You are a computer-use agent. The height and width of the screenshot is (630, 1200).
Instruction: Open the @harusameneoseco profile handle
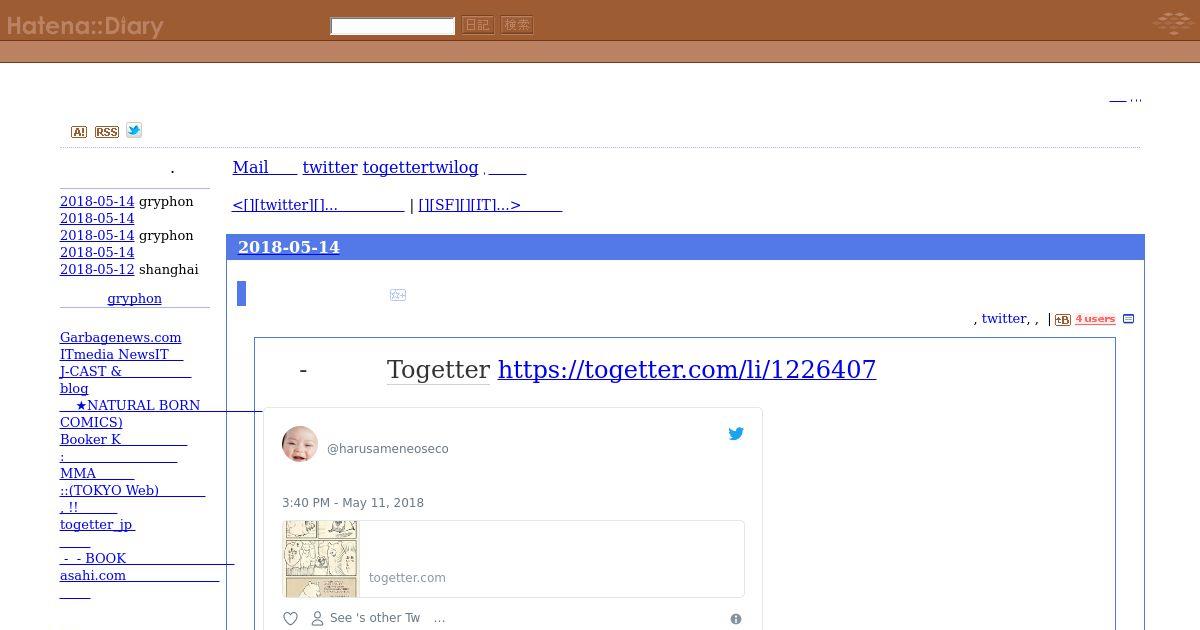coord(388,449)
